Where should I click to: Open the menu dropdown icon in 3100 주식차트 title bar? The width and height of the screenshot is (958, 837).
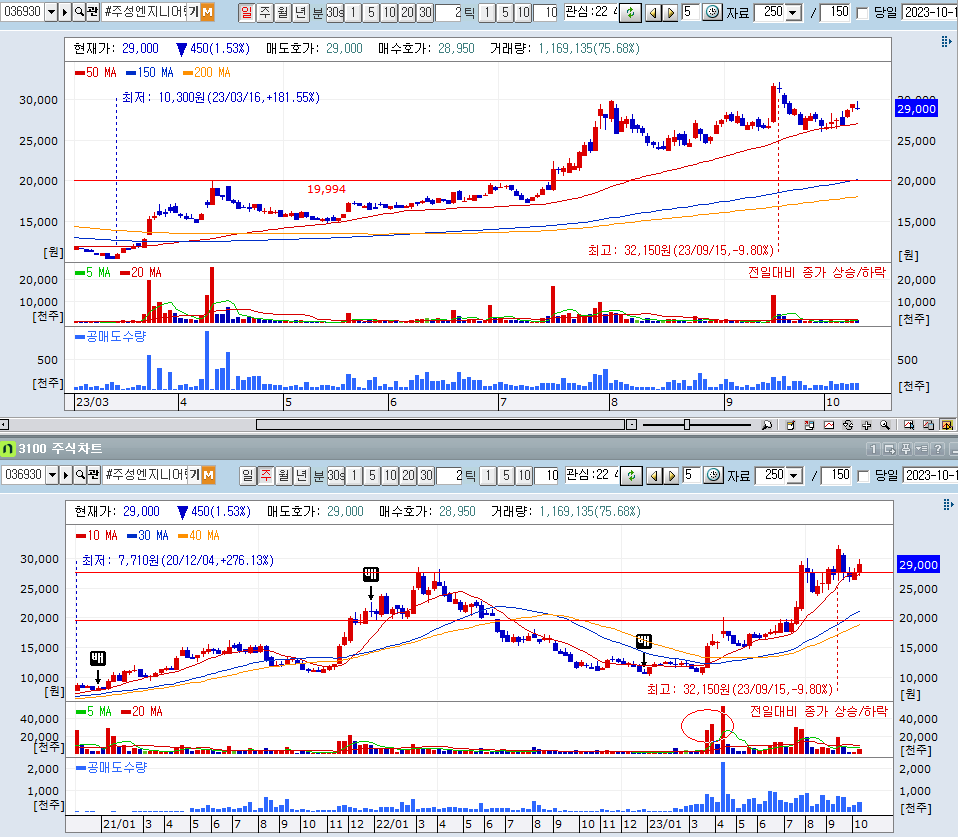[921, 449]
